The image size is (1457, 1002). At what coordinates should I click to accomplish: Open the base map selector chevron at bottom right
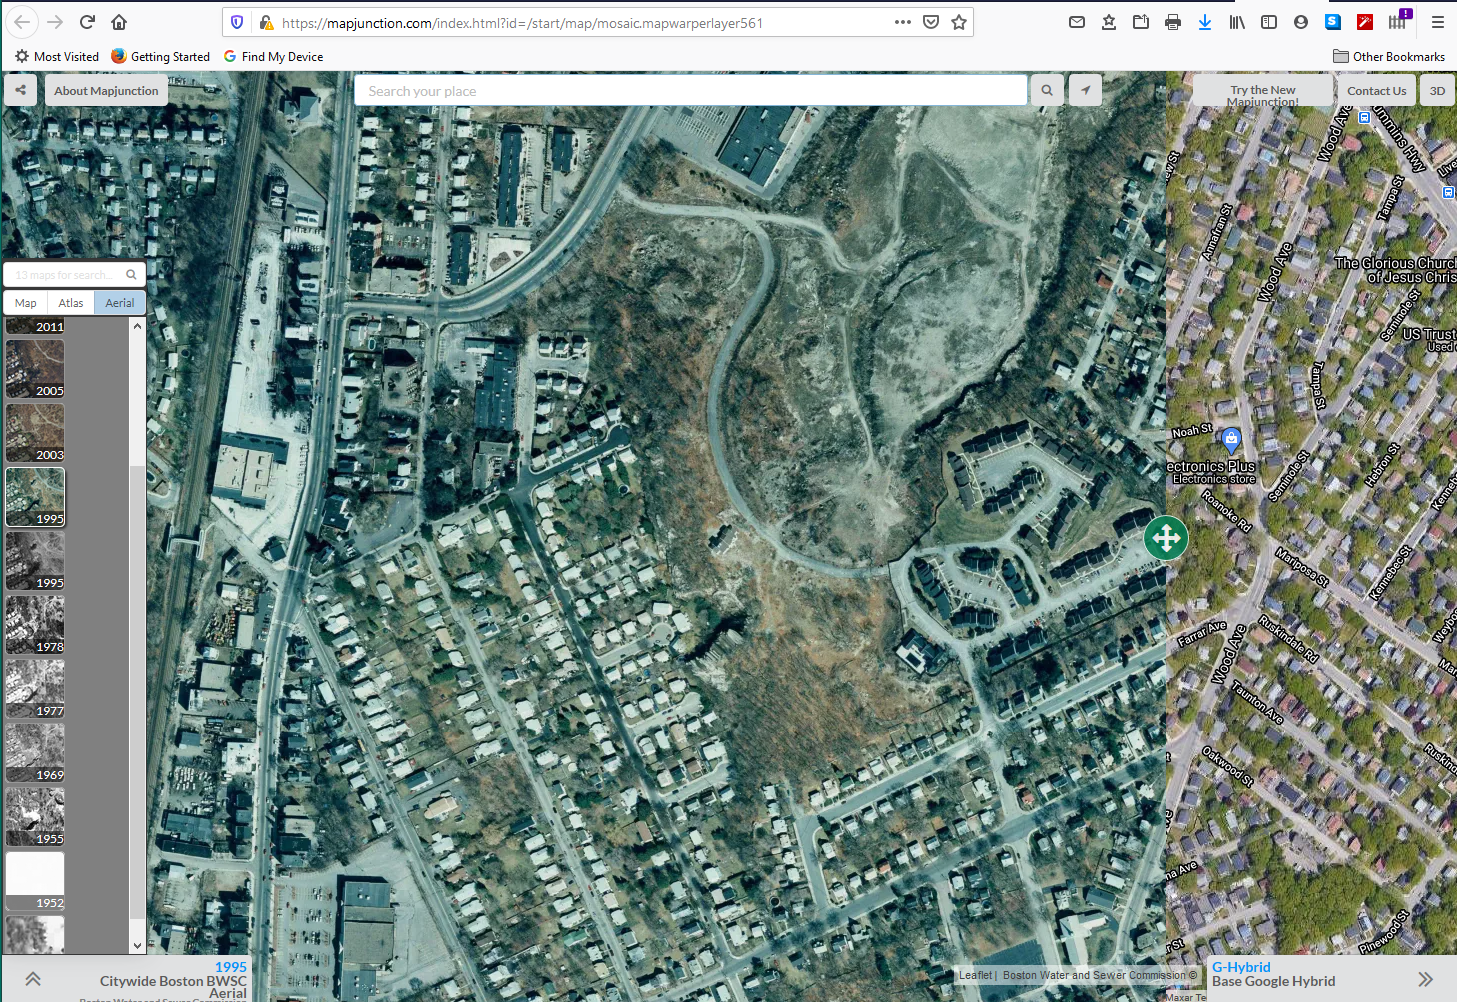tap(1426, 980)
